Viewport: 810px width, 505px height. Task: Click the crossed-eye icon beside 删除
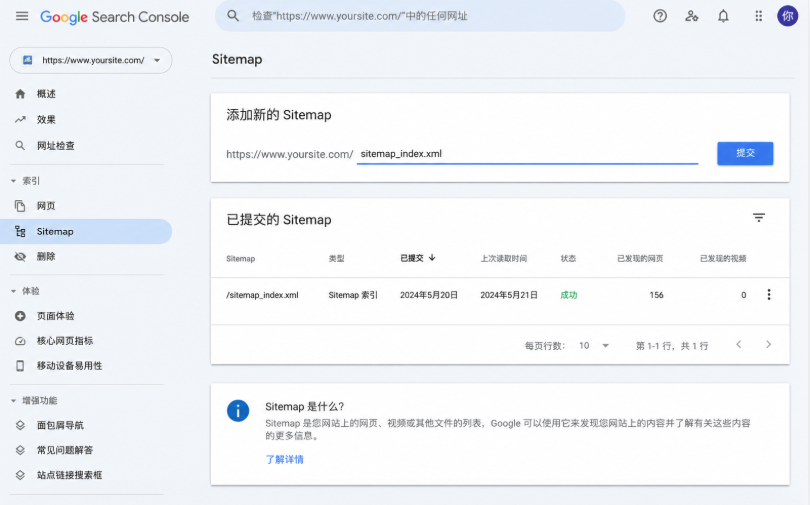[x=20, y=257]
